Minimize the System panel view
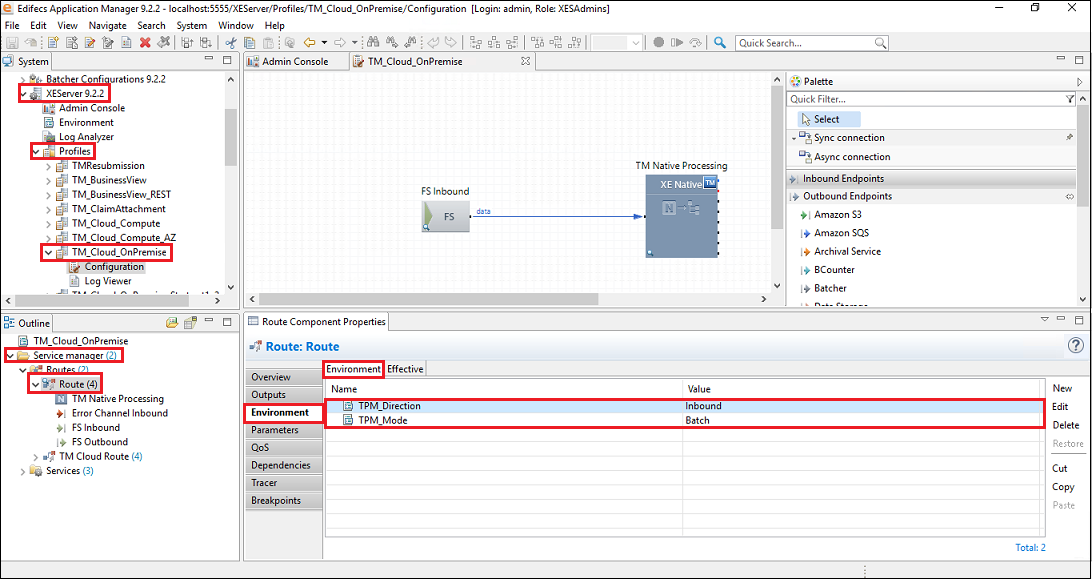The height and width of the screenshot is (579, 1092). point(210,61)
